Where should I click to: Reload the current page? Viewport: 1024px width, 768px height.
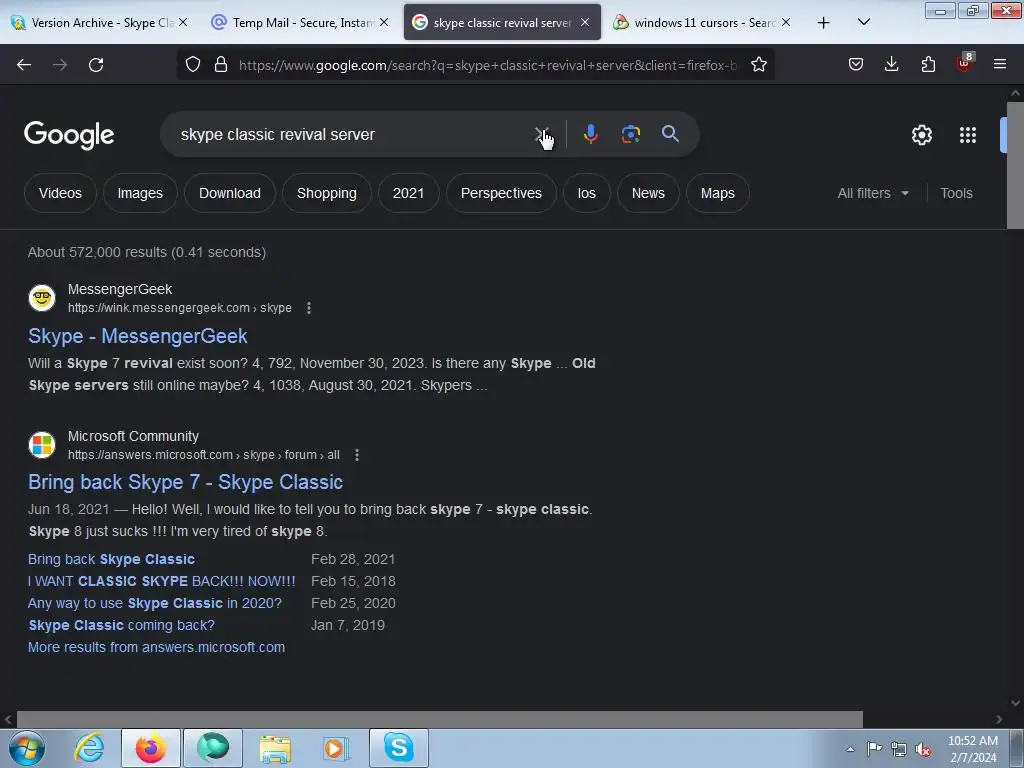pyautogui.click(x=96, y=65)
